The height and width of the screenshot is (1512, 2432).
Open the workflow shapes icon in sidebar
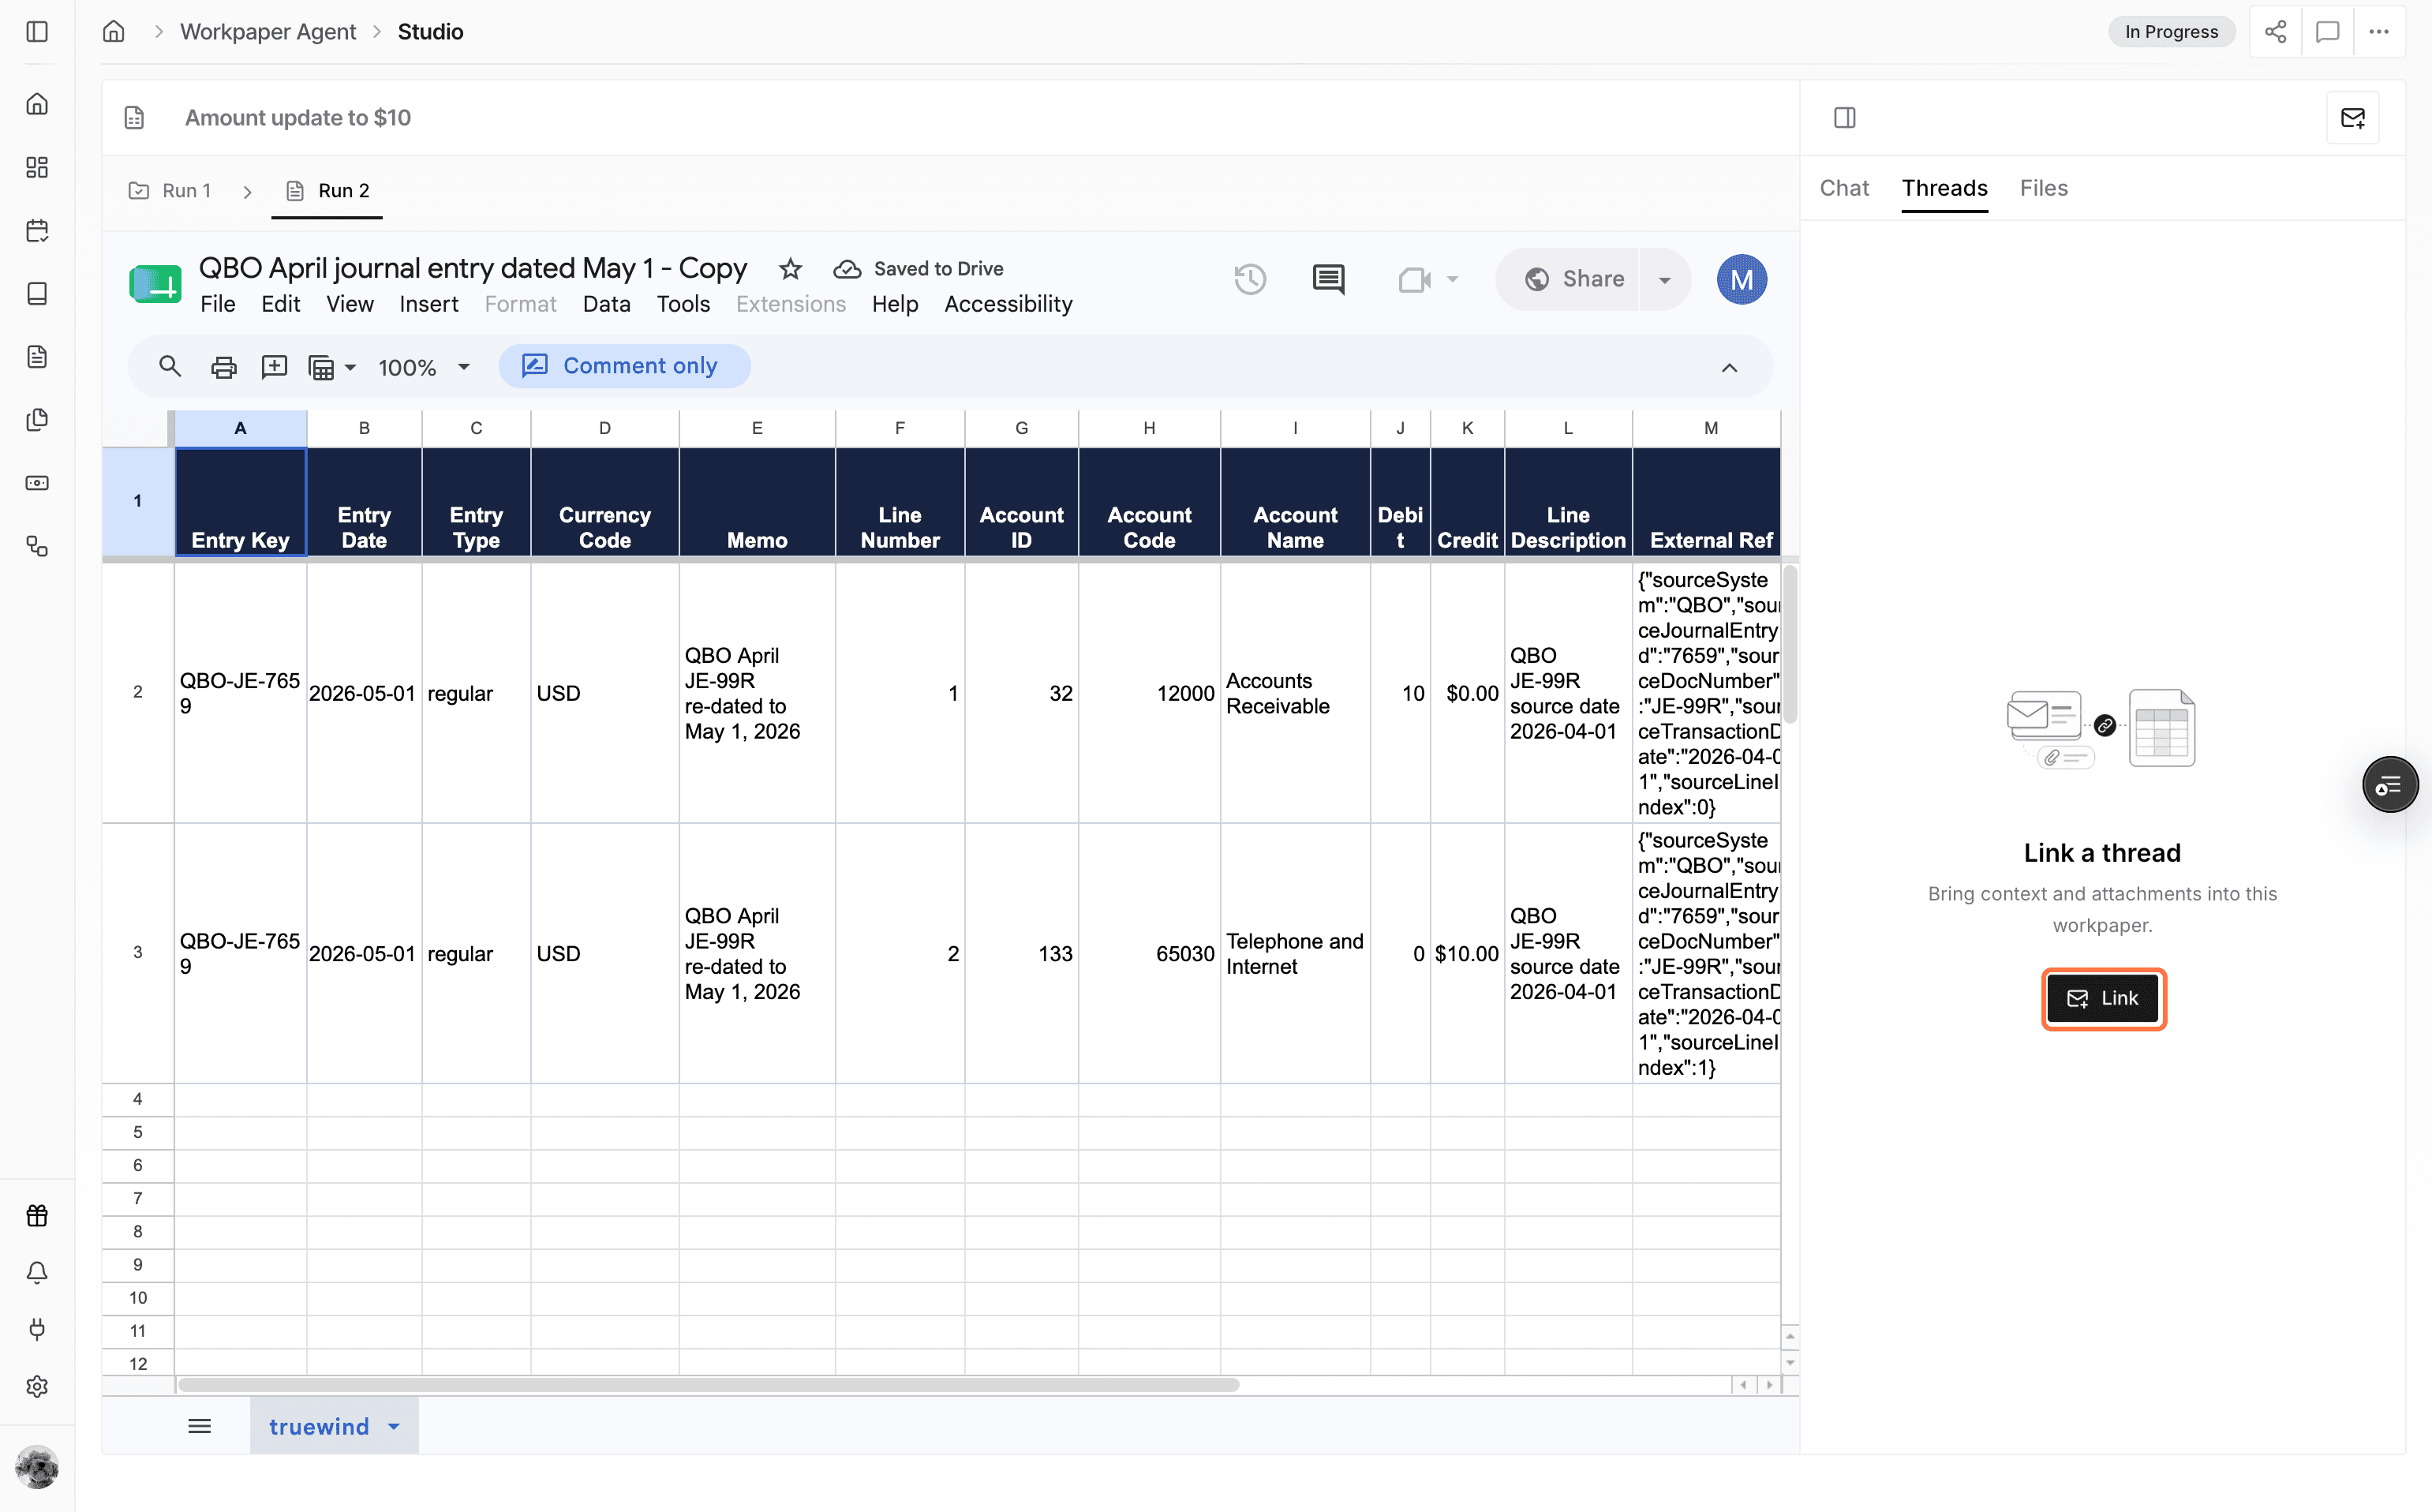[x=37, y=547]
